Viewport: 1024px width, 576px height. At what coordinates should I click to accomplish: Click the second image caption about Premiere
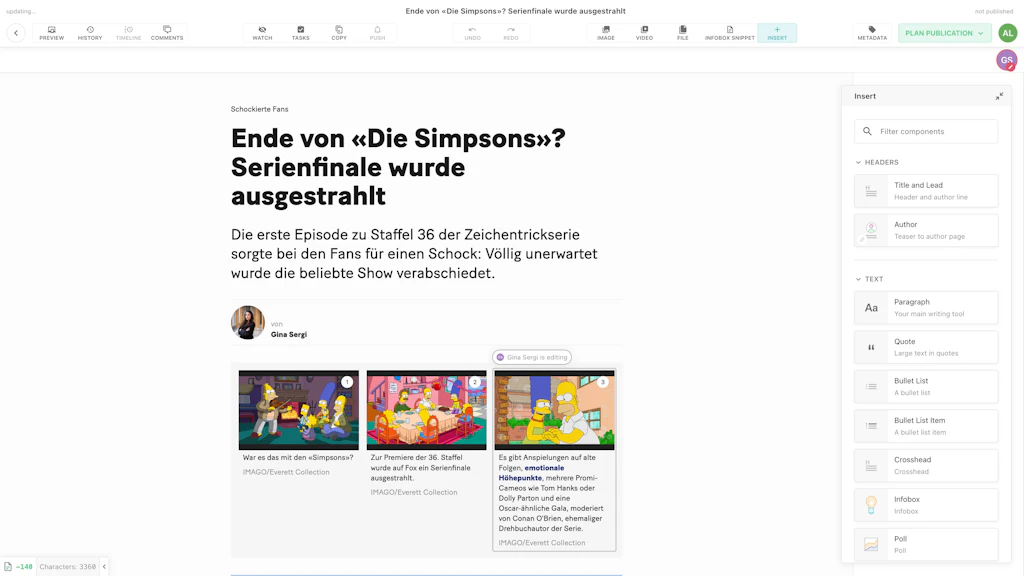coord(421,468)
